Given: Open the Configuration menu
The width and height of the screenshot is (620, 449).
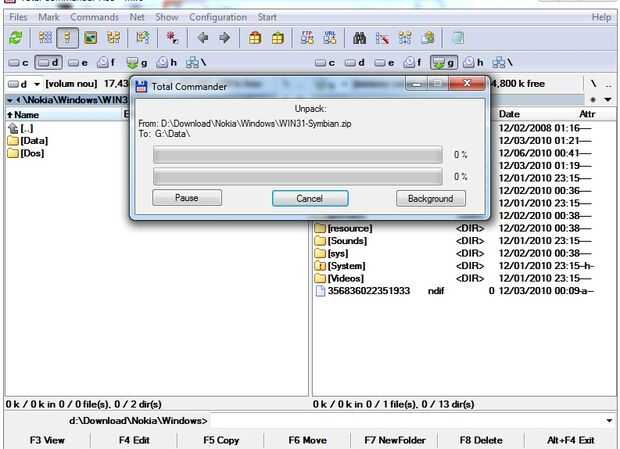Looking at the screenshot, I should tap(218, 17).
